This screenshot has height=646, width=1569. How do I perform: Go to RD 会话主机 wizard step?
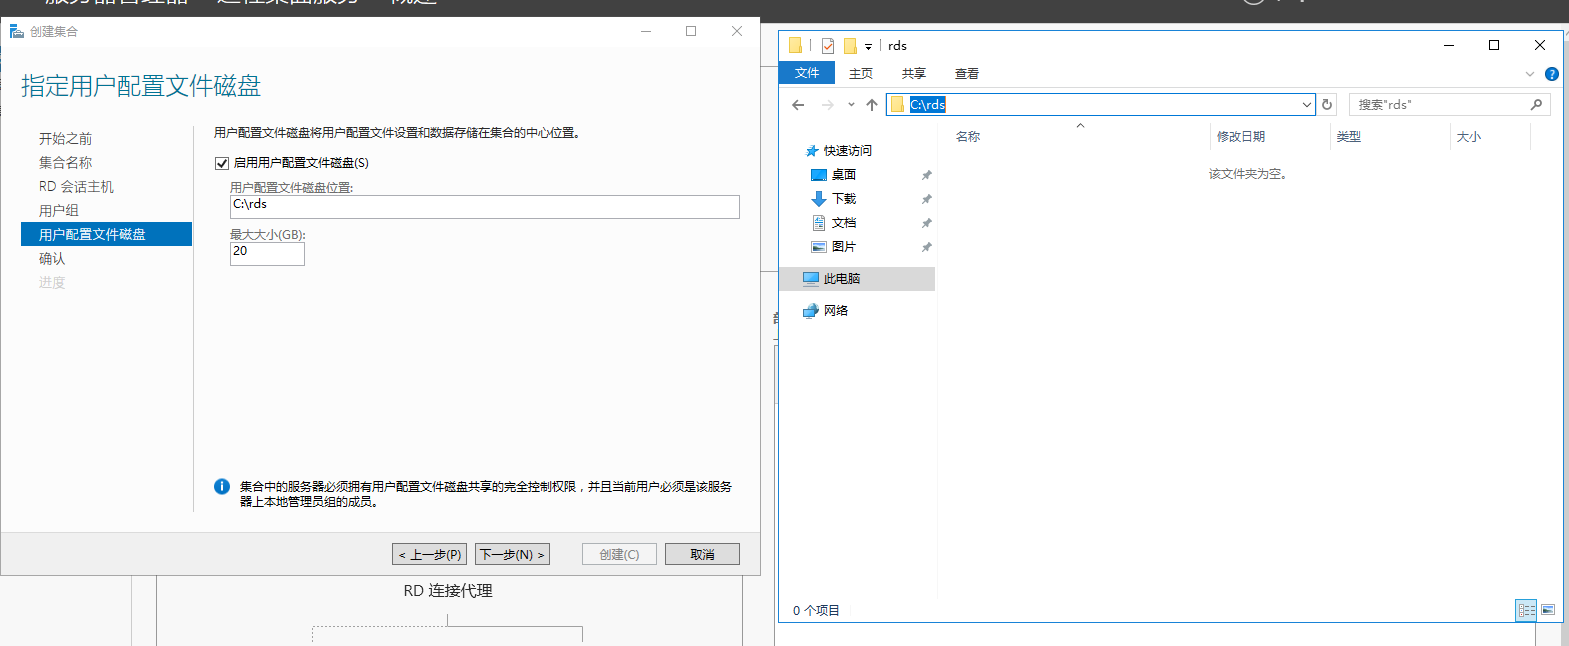(76, 186)
